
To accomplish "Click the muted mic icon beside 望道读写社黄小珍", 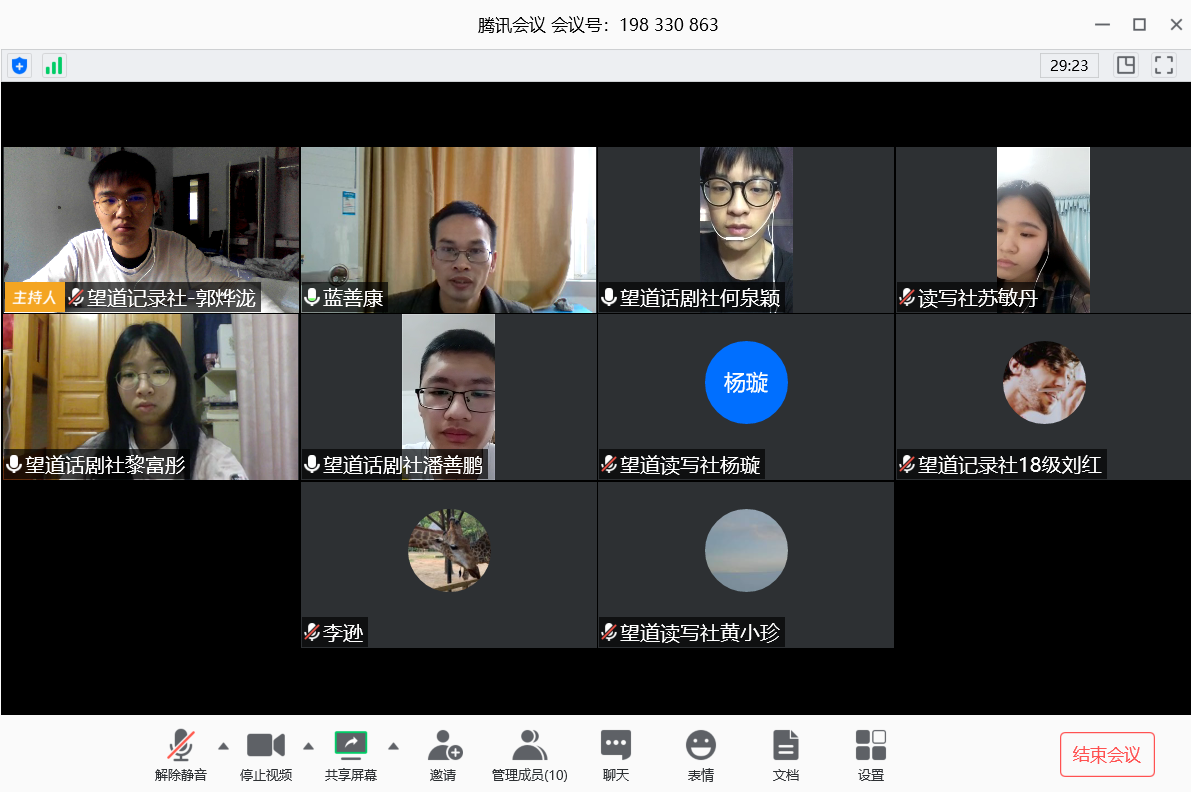I will click(608, 632).
